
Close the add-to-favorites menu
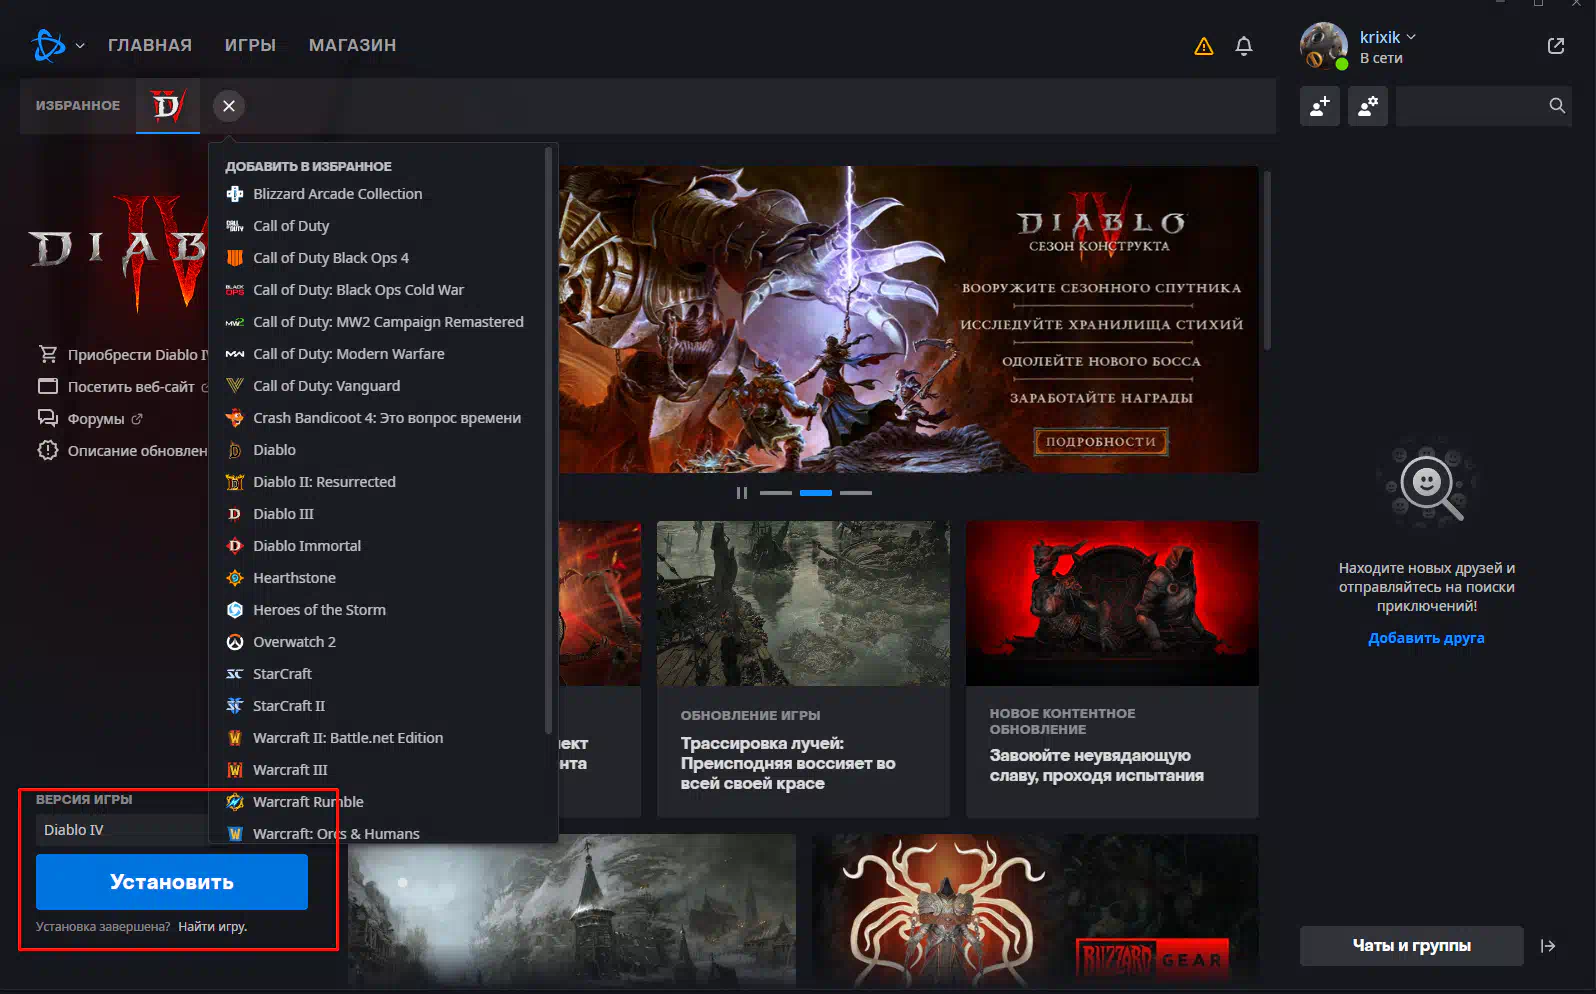pos(229,106)
